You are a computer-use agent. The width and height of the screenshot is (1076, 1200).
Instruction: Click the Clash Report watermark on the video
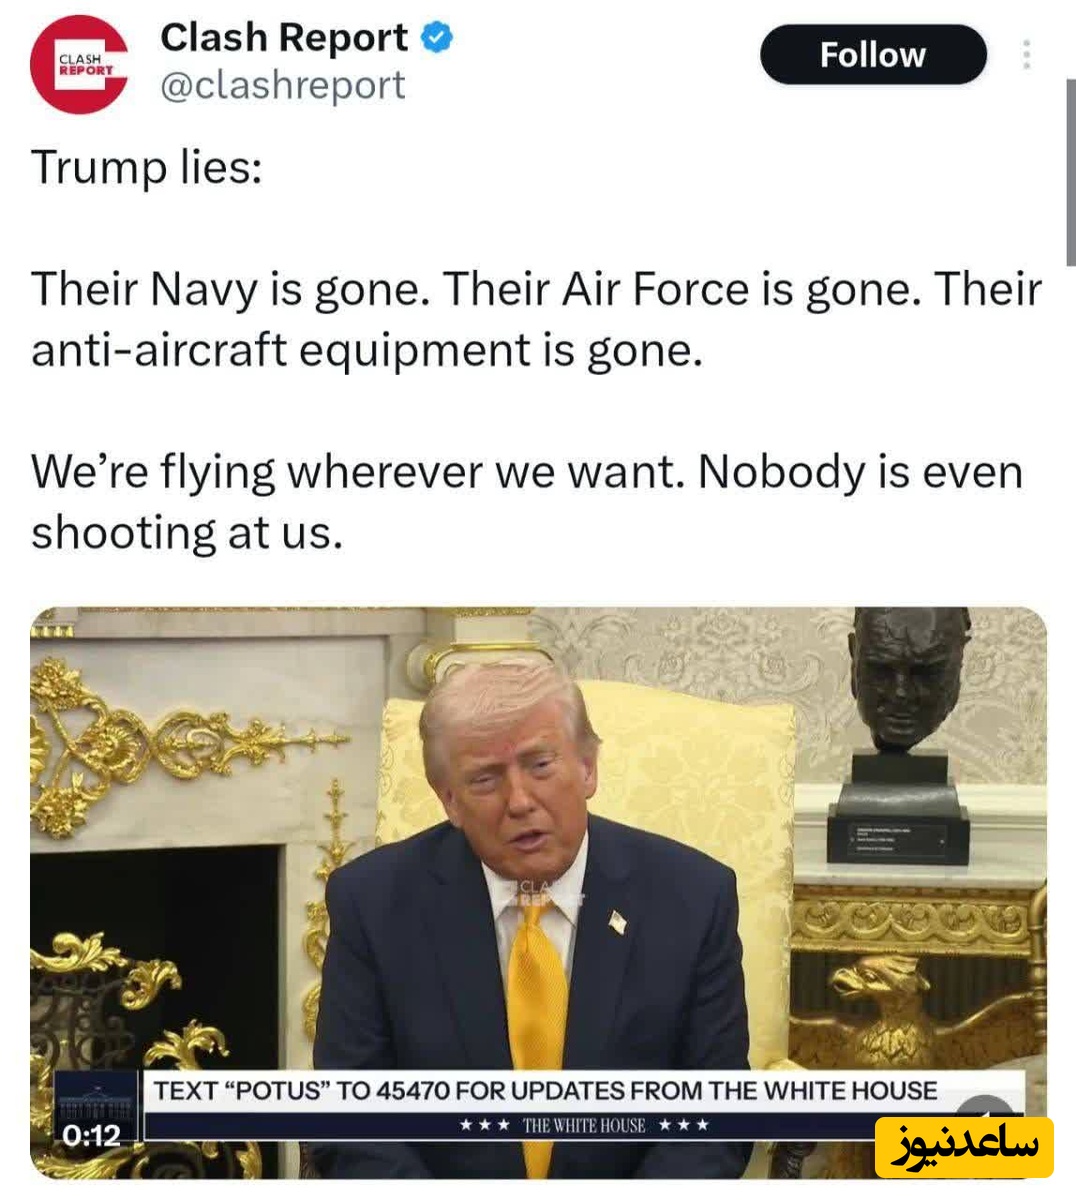(547, 894)
